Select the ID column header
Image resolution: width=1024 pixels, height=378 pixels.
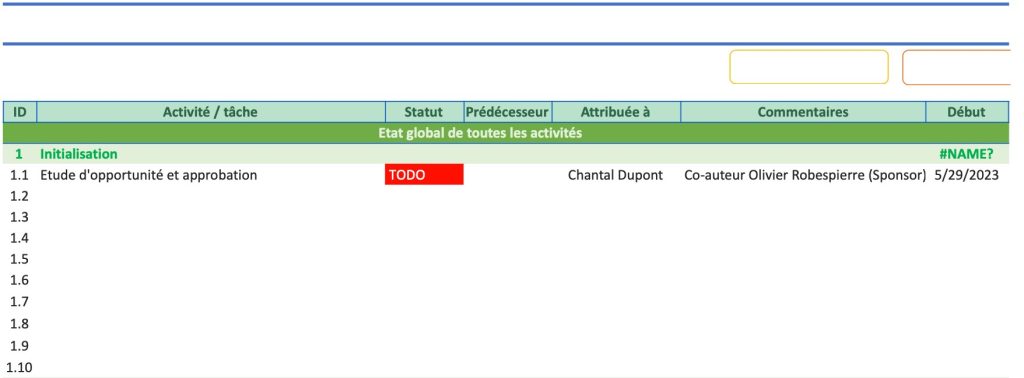coord(20,112)
